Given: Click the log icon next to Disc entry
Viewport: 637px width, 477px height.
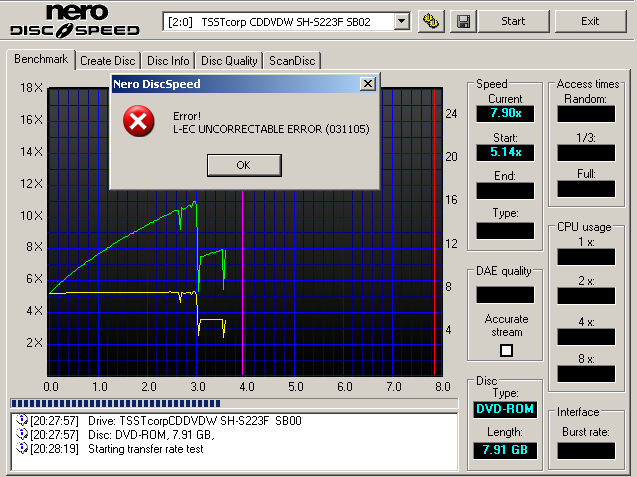Looking at the screenshot, I should click(x=22, y=434).
